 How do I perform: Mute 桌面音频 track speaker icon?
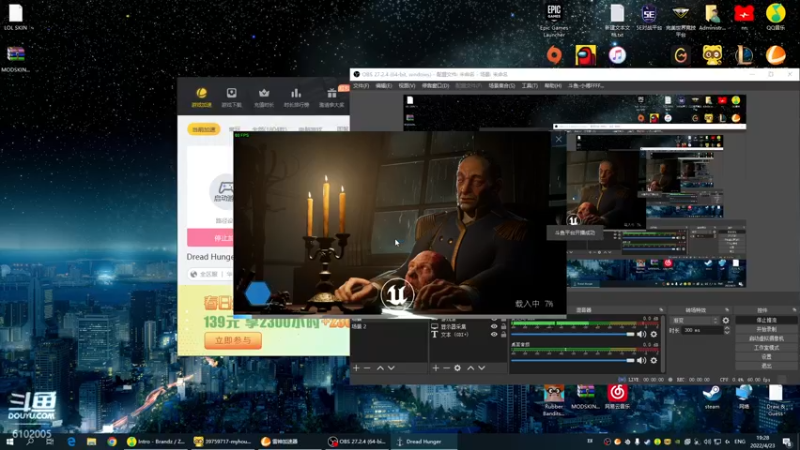pos(641,361)
